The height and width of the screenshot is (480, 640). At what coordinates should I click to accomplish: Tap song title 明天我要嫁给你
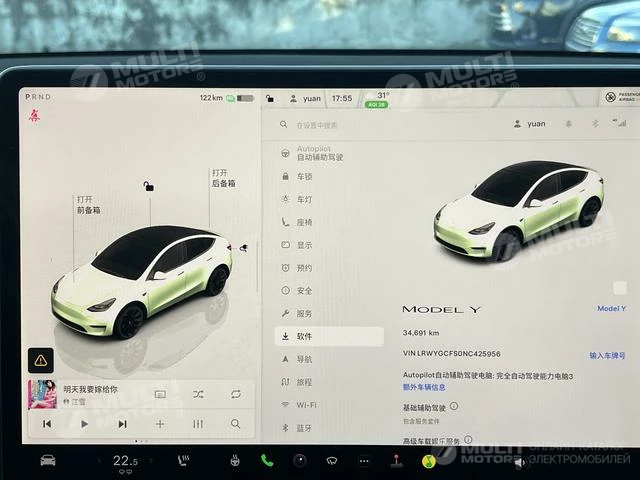90,389
